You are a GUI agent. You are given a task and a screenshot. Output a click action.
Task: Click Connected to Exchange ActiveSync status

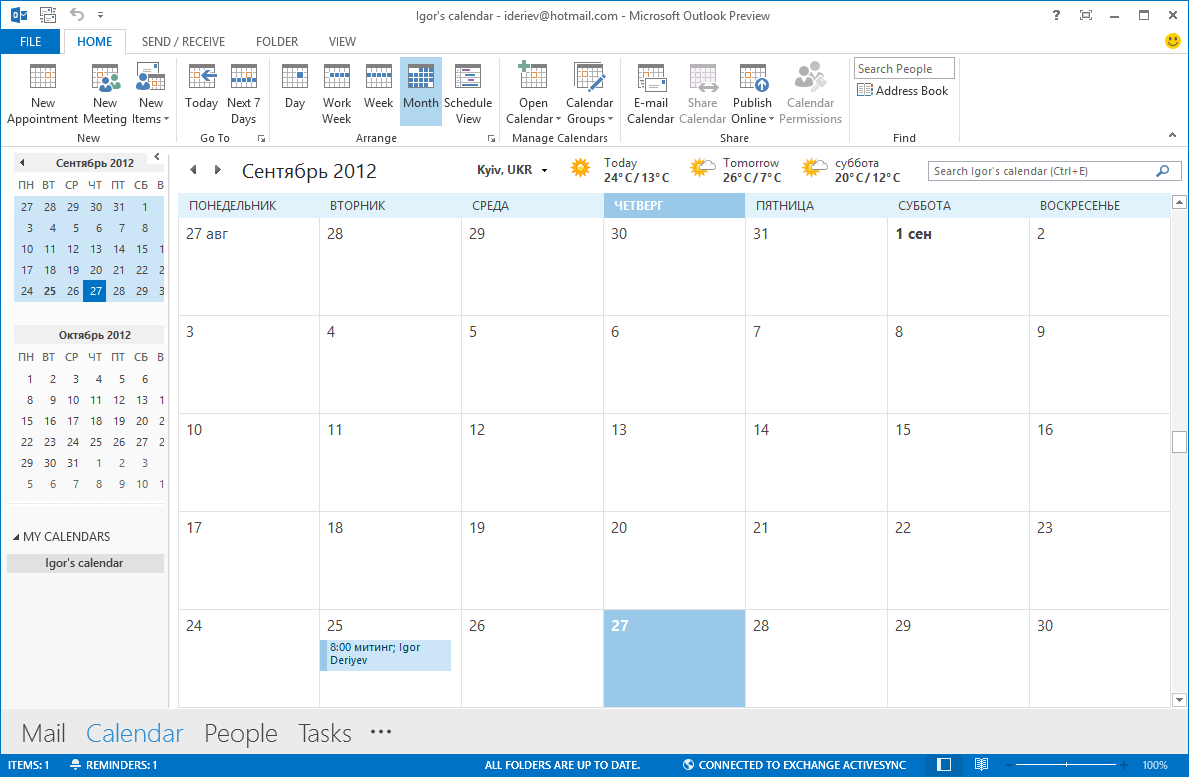point(794,765)
